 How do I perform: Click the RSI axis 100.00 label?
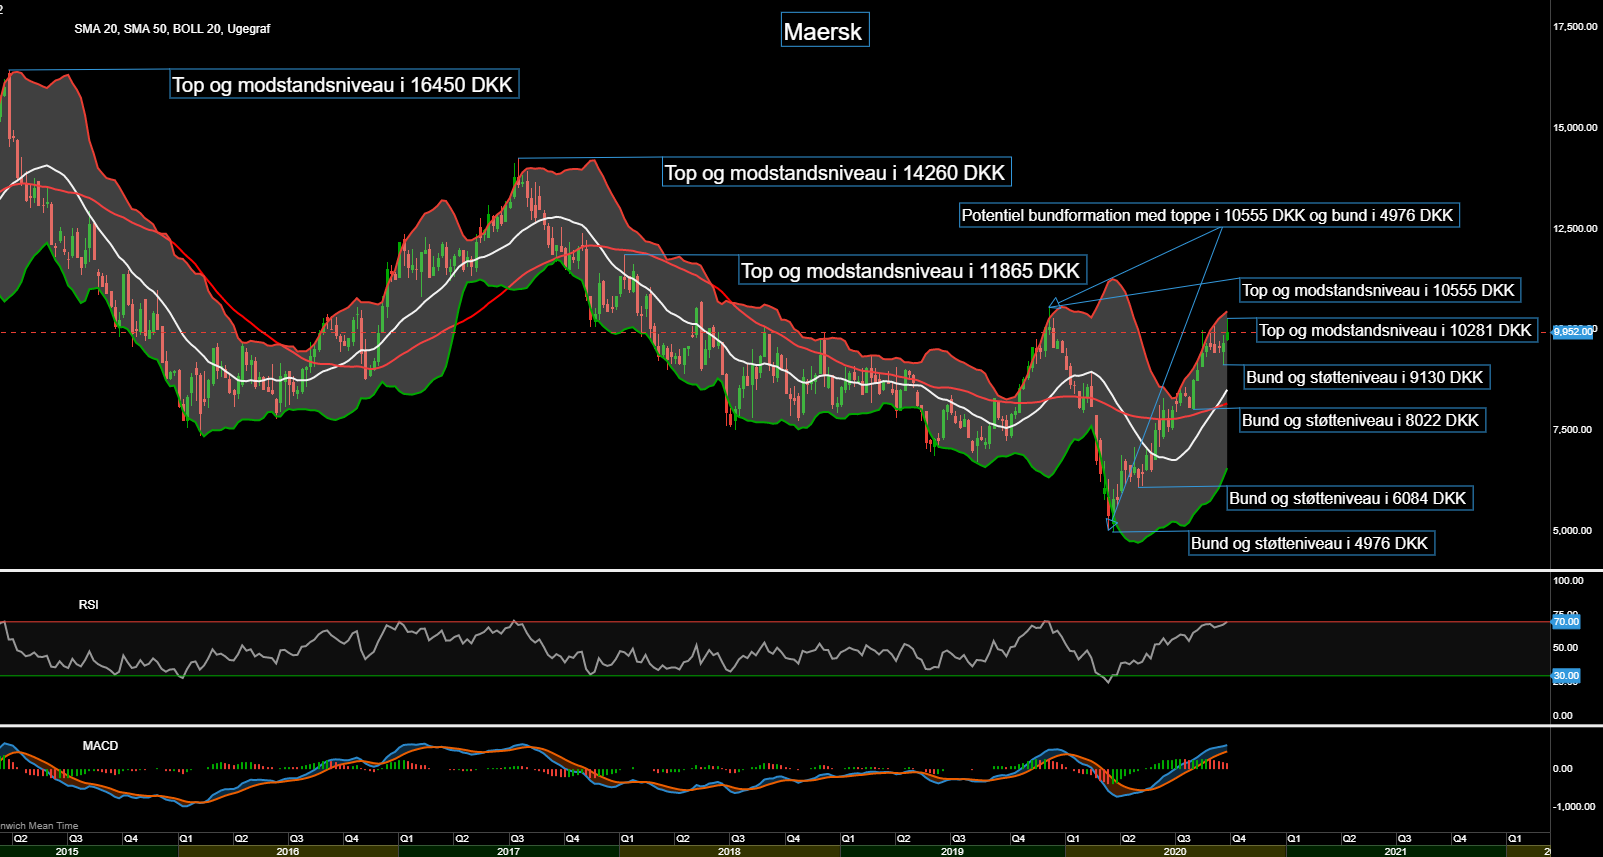(x=1568, y=581)
